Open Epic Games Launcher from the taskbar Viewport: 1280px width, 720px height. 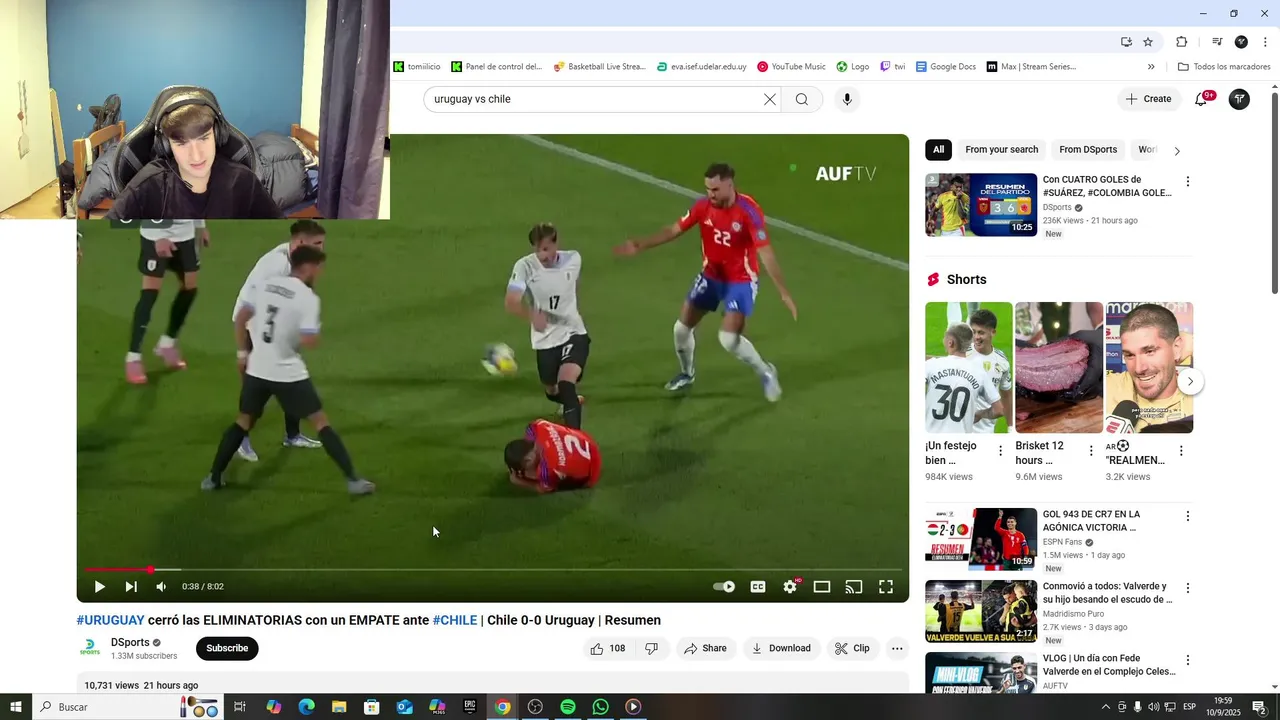click(x=470, y=707)
